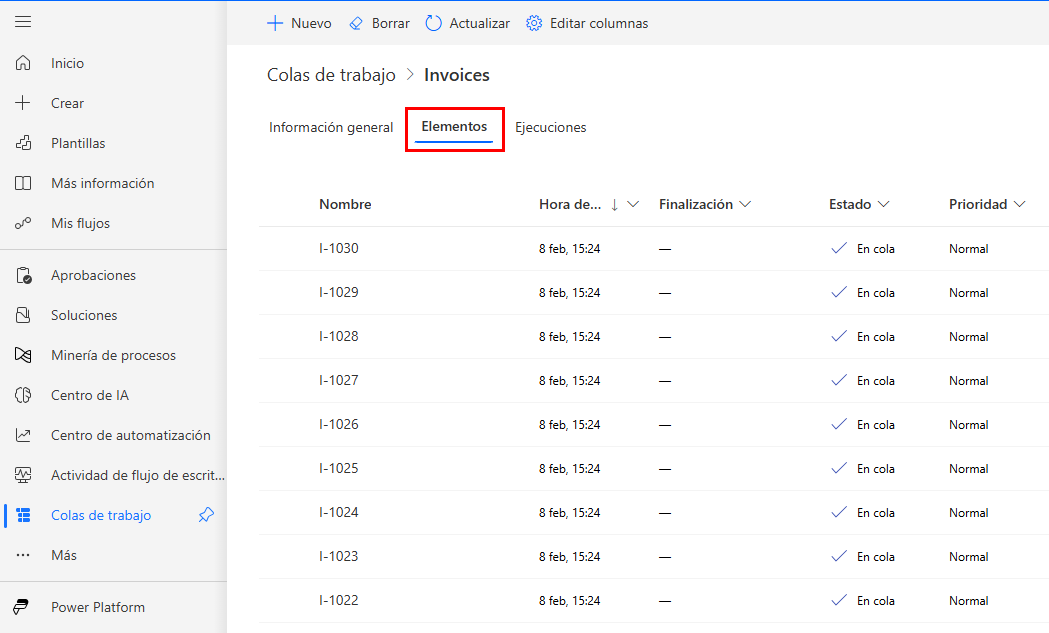Click the gear icon for Editar columnas
The height and width of the screenshot is (633, 1049).
(534, 23)
